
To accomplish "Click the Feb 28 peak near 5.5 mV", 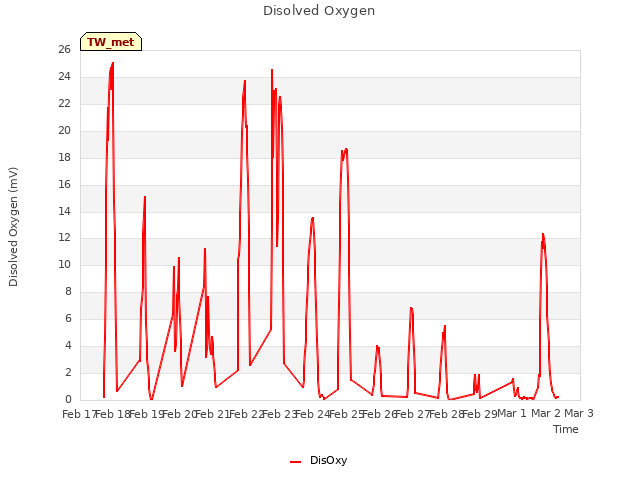I will pos(445,326).
